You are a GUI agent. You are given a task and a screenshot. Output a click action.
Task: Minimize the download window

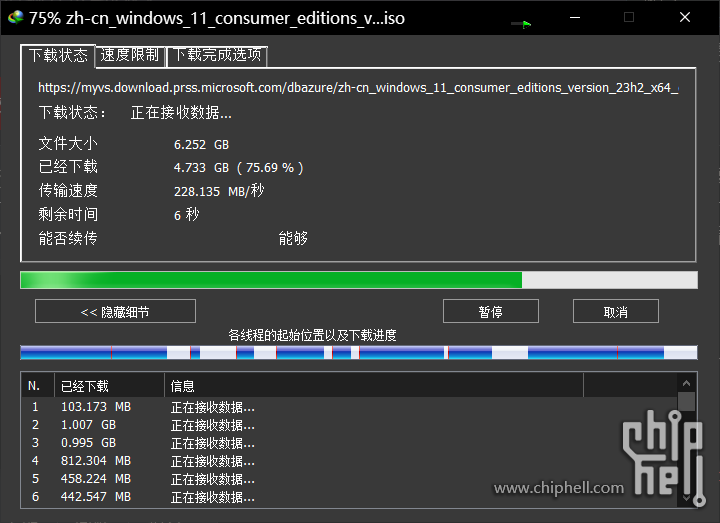point(575,17)
